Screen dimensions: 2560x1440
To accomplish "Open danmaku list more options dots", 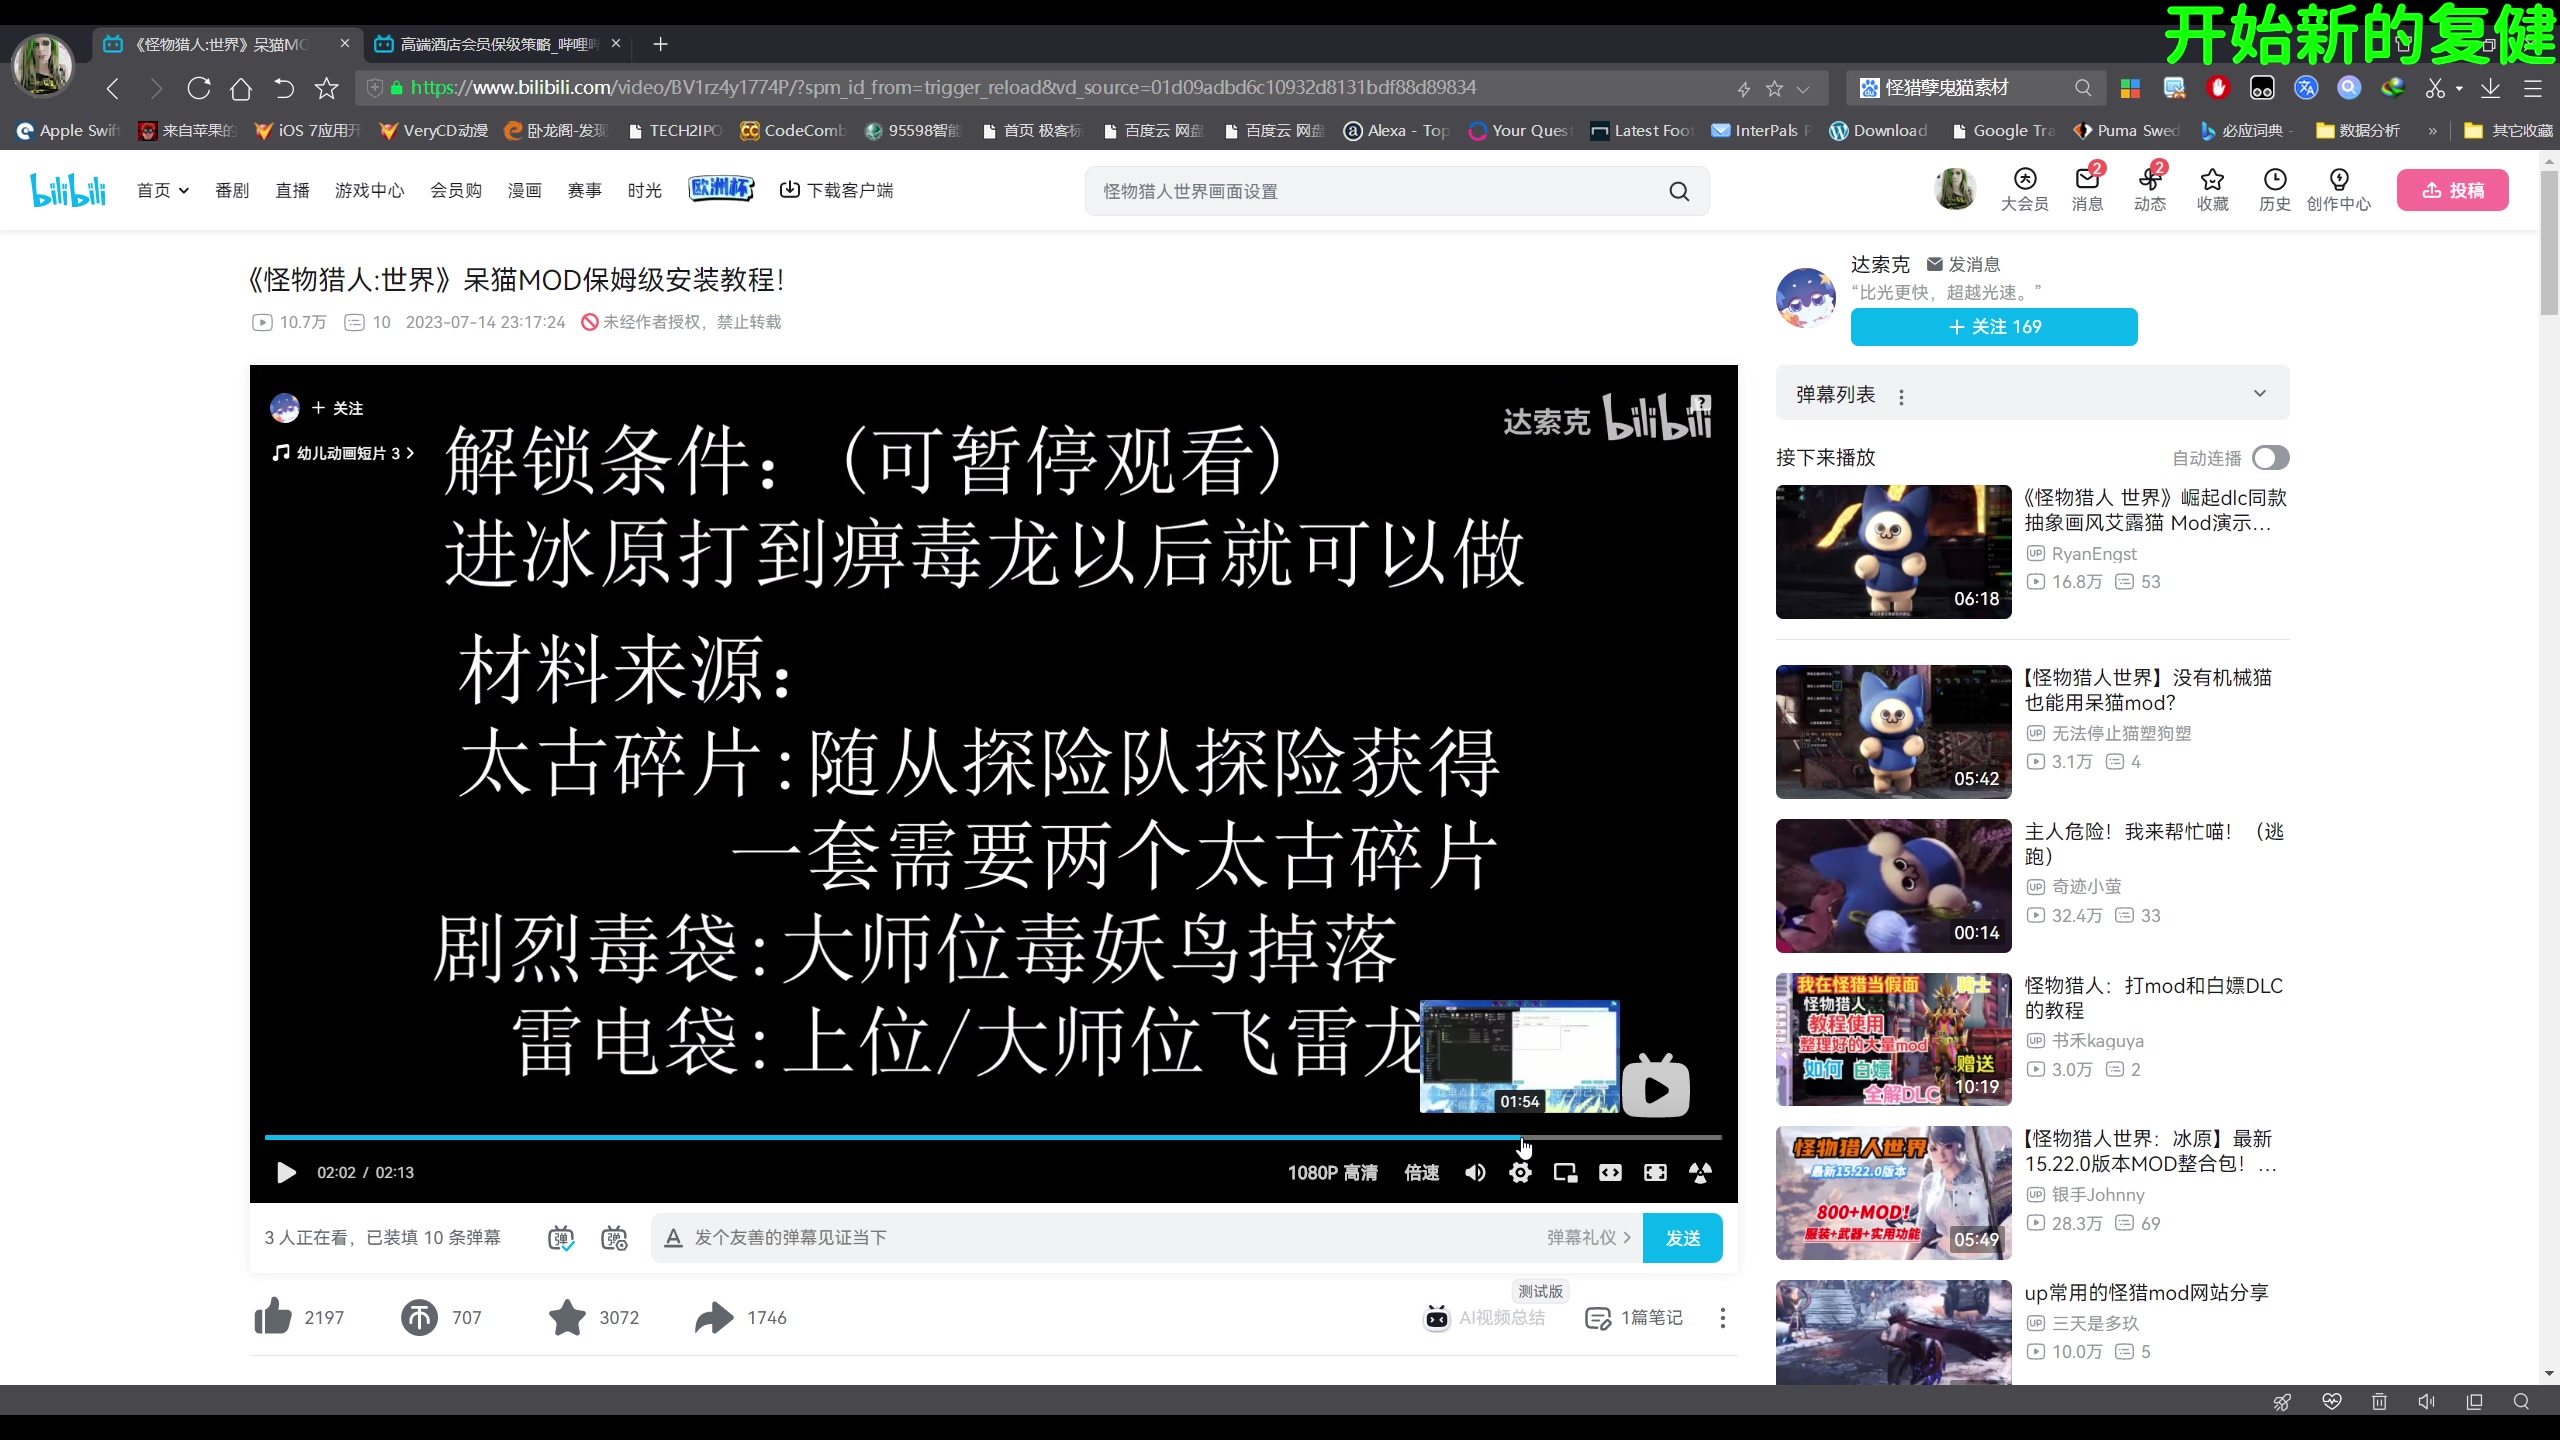I will tap(1901, 397).
